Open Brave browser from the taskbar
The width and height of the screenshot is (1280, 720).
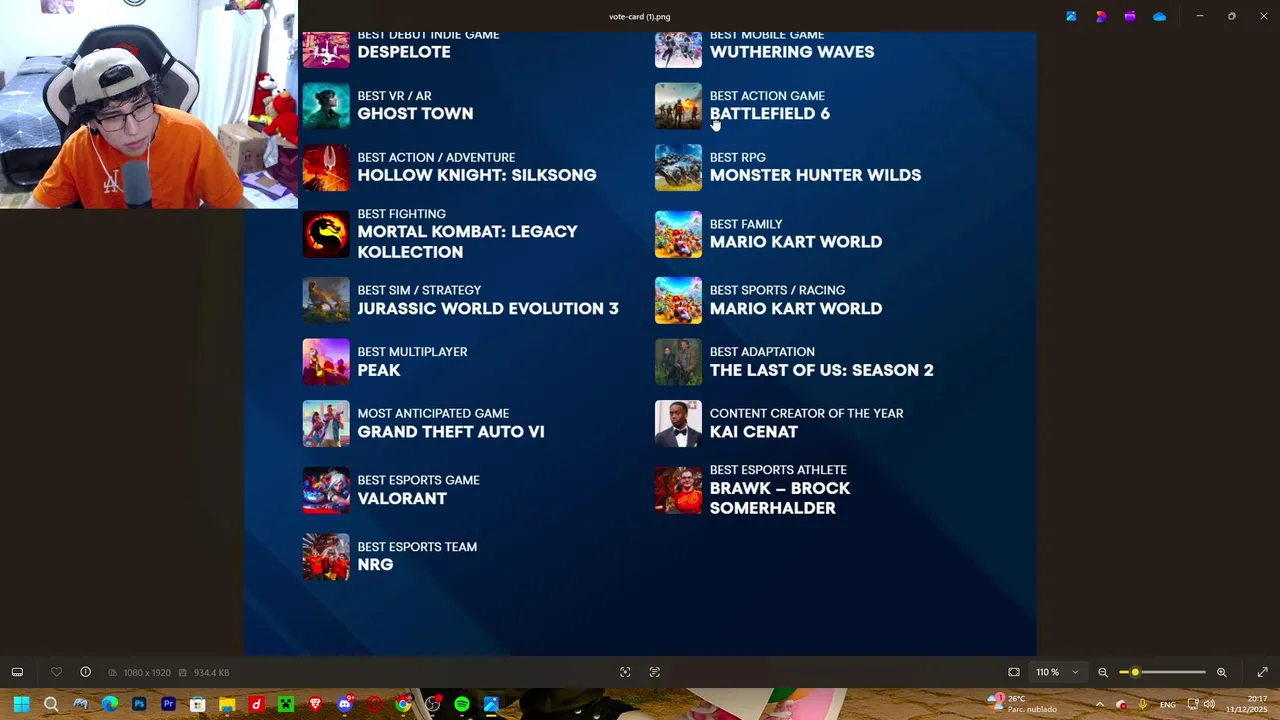[x=315, y=704]
